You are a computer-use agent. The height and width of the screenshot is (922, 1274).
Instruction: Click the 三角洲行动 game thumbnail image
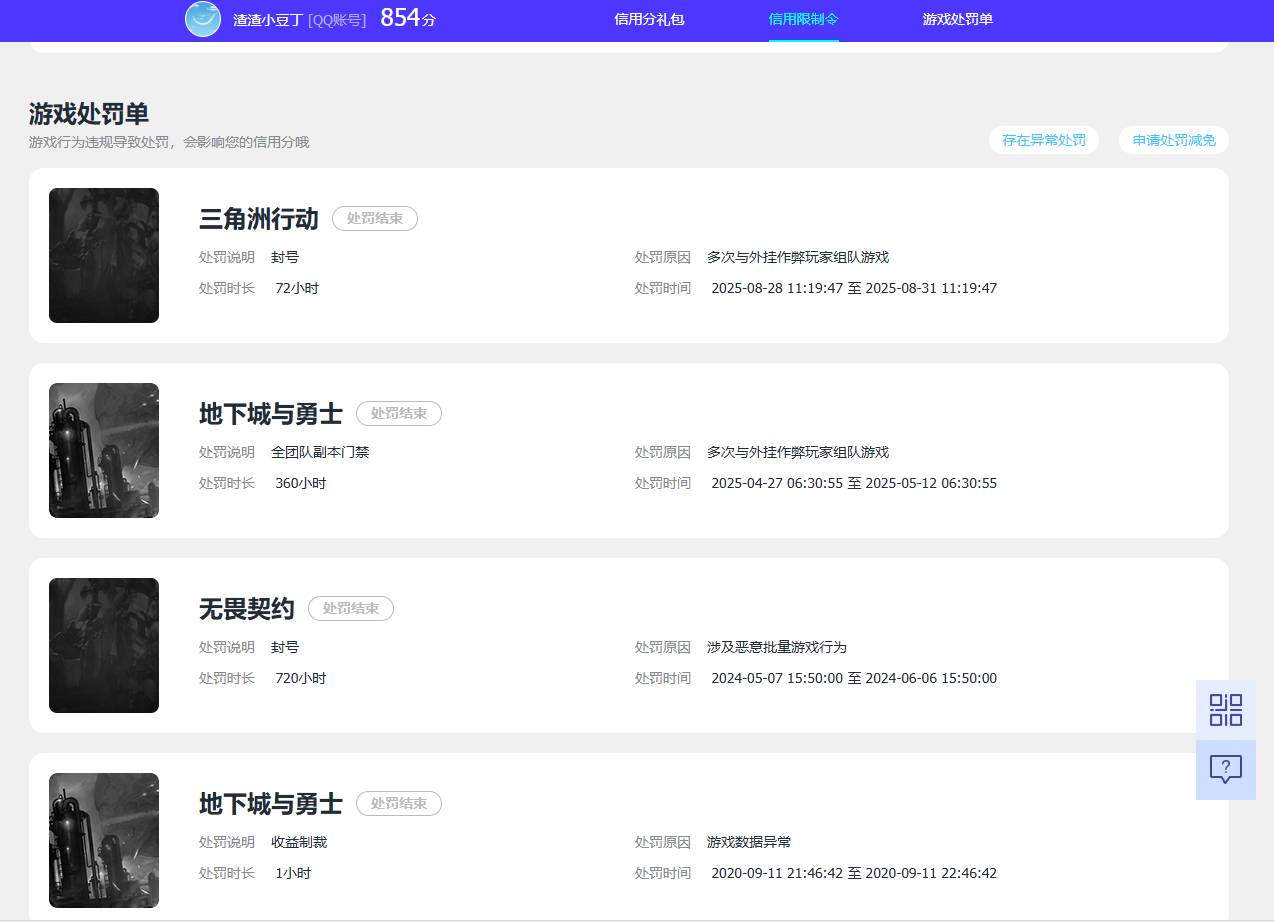[x=103, y=255]
